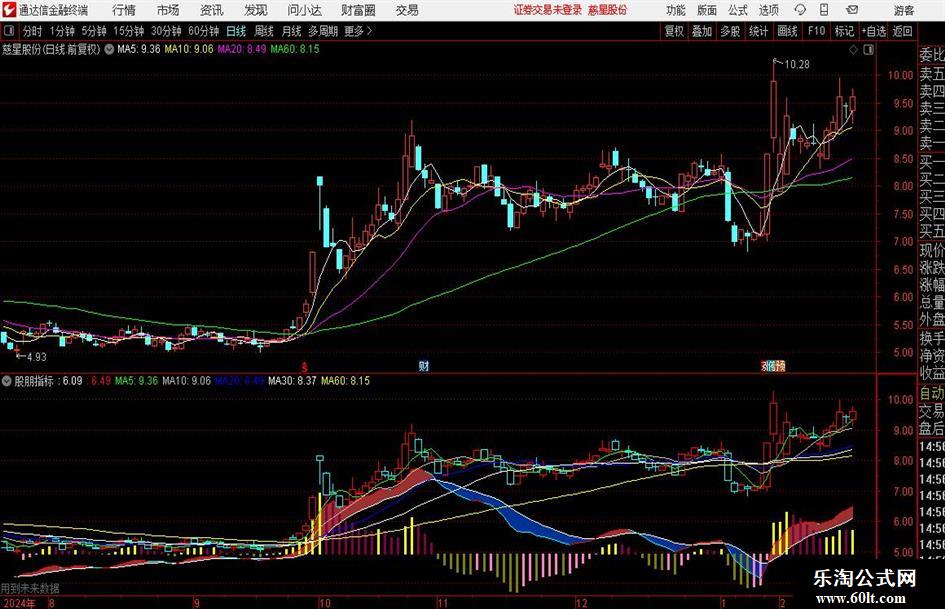Click 2024年 on the time axis

point(19,602)
